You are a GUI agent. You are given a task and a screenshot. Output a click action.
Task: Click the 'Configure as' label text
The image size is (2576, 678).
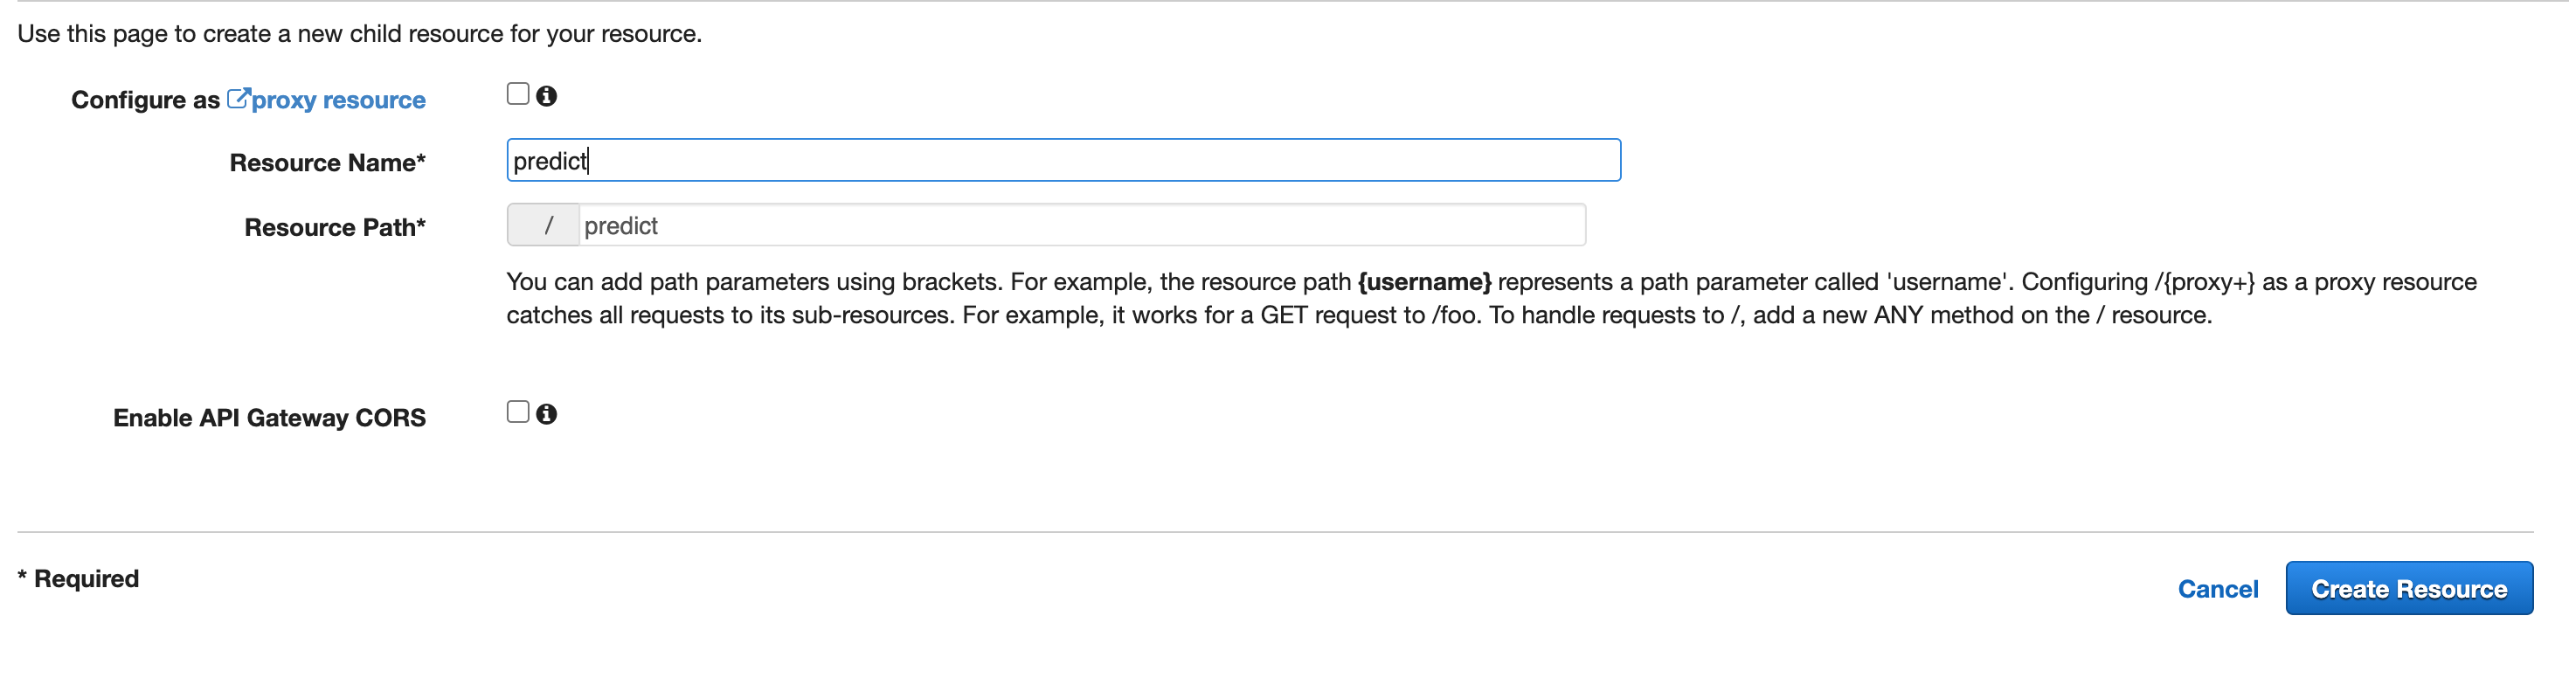145,100
